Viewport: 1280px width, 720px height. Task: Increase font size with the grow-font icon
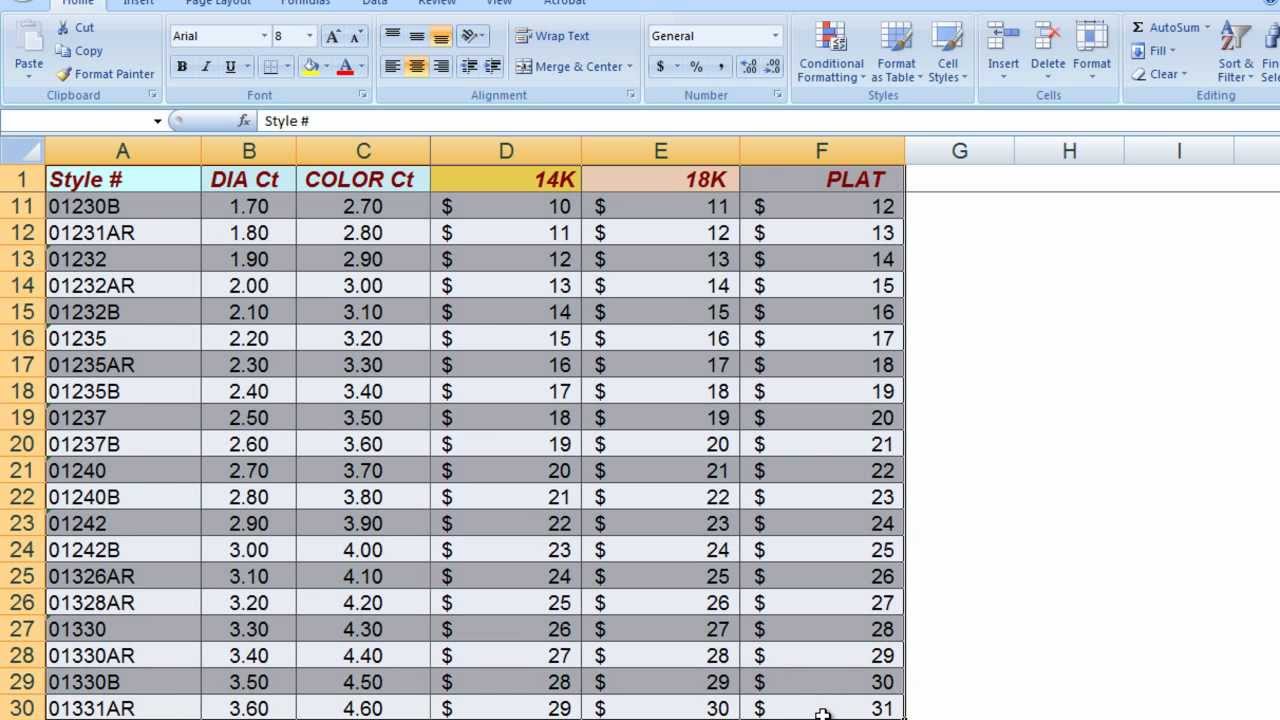point(333,36)
